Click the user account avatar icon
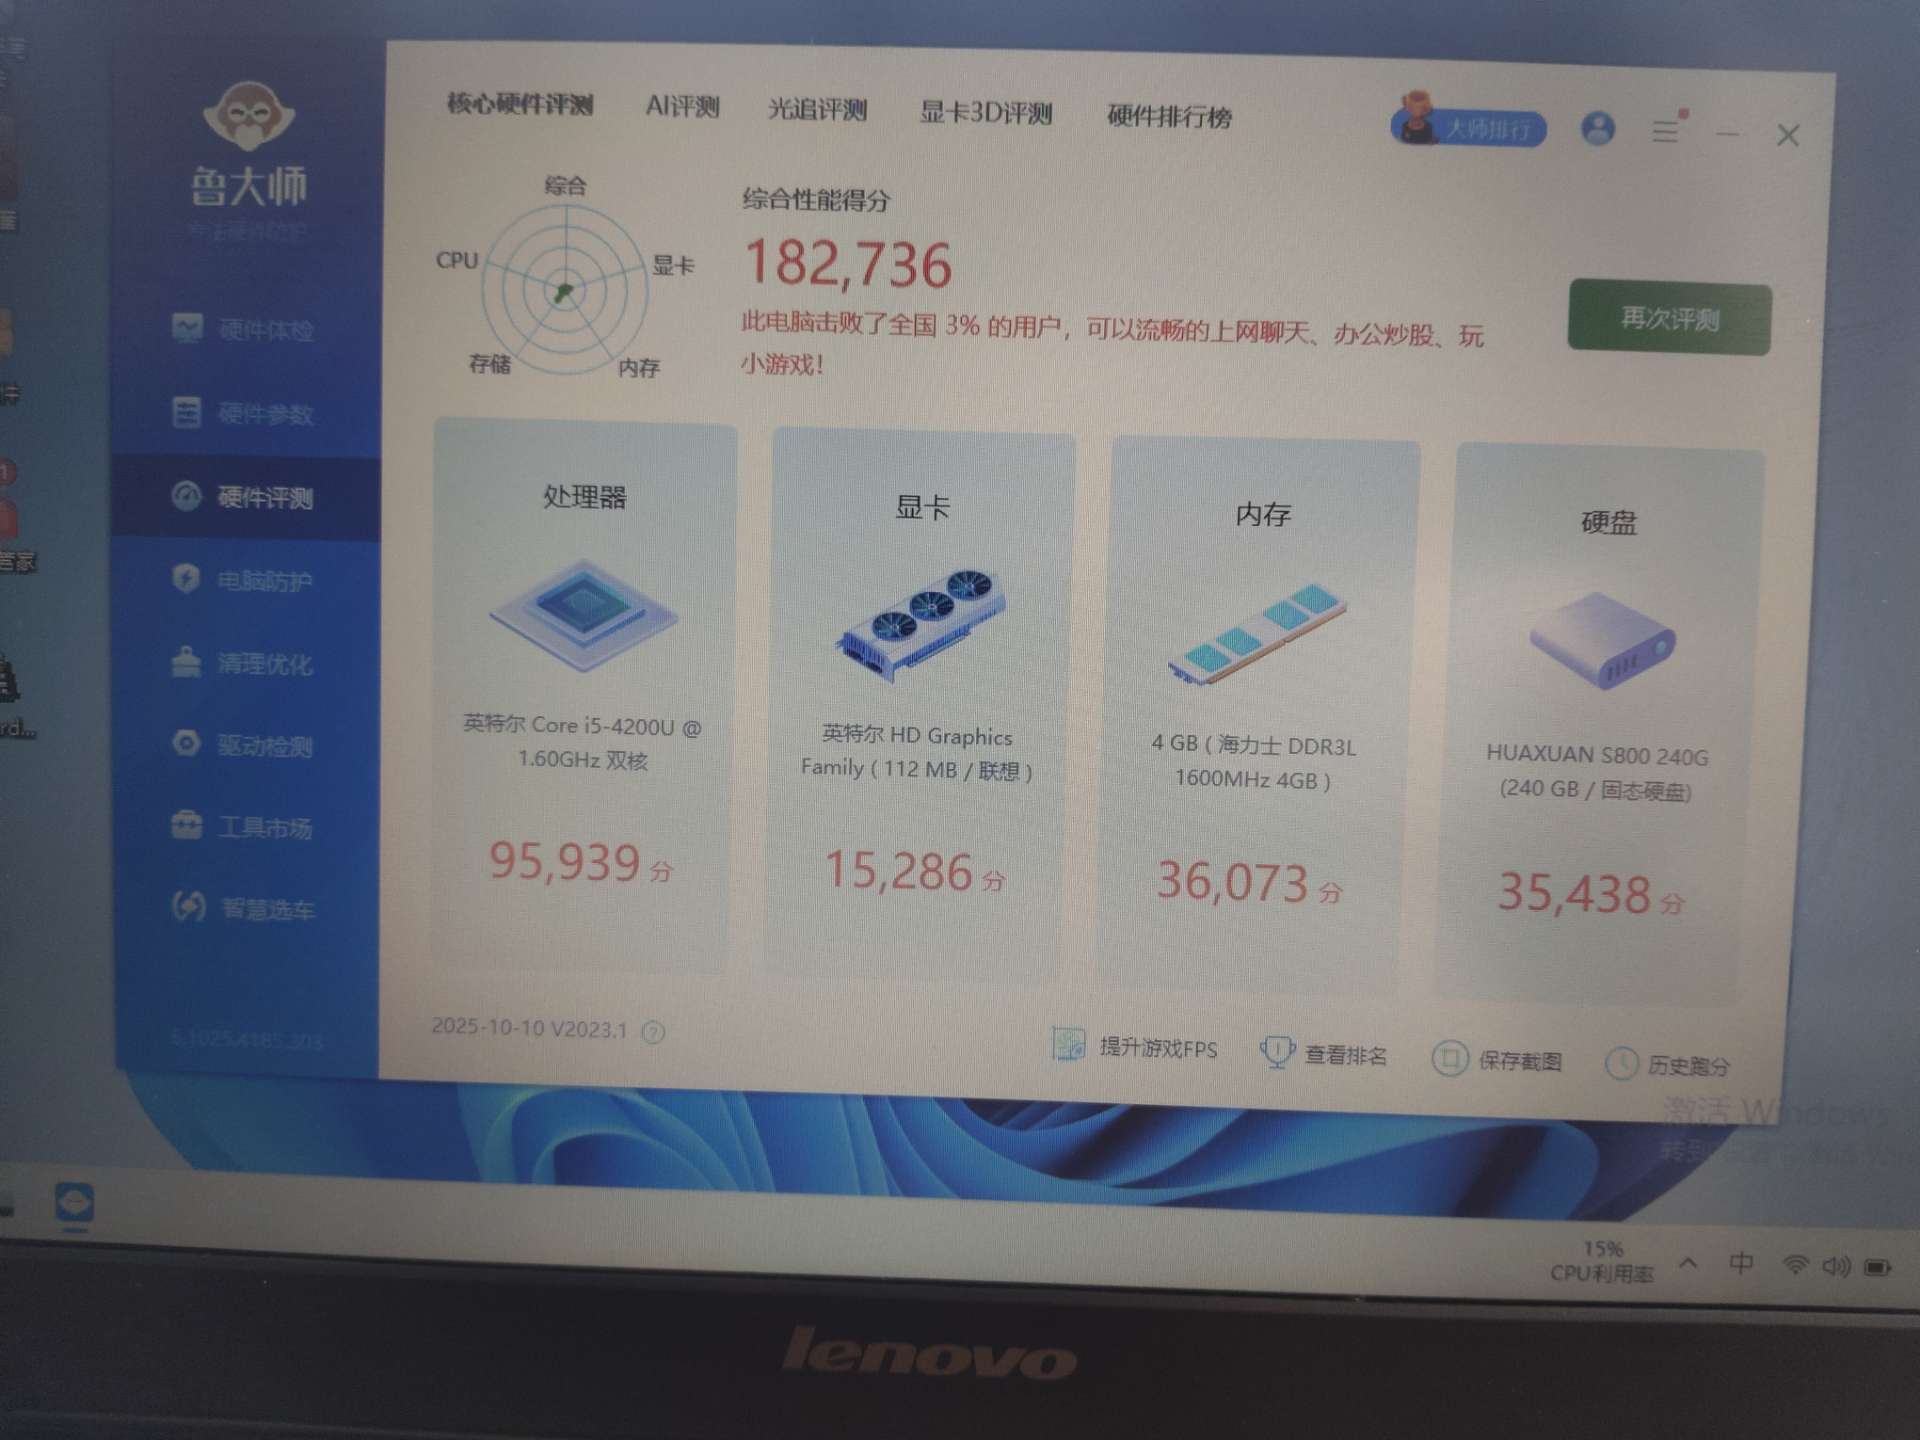This screenshot has height=1440, width=1920. tap(1597, 129)
